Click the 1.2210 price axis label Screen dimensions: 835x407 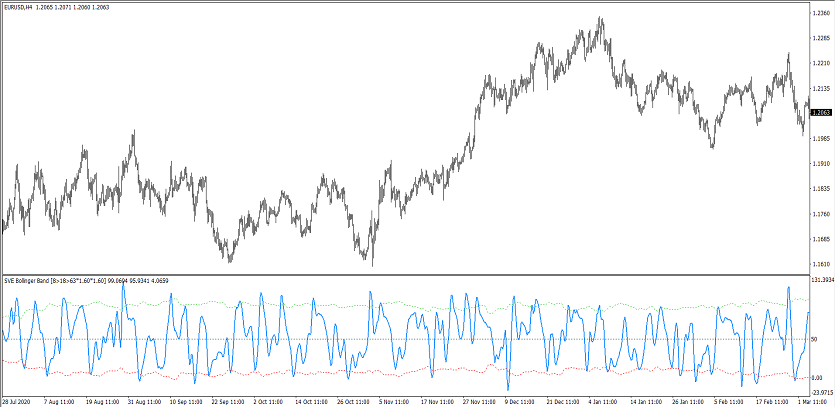click(x=821, y=64)
